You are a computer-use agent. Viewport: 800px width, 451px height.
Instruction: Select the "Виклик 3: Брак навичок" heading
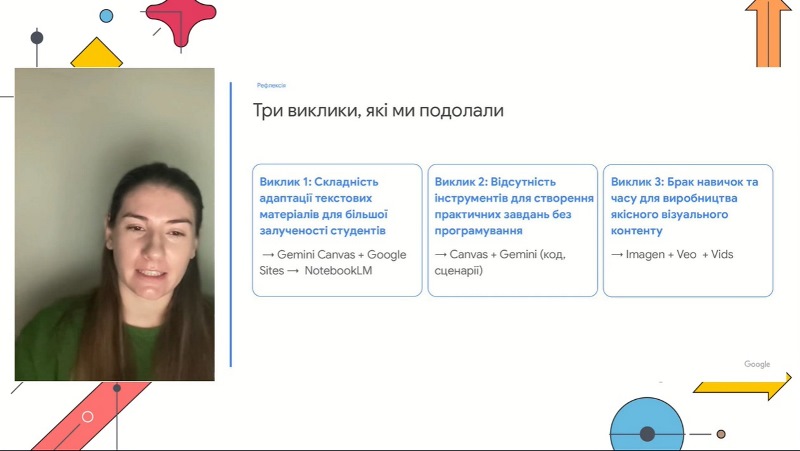click(x=684, y=206)
